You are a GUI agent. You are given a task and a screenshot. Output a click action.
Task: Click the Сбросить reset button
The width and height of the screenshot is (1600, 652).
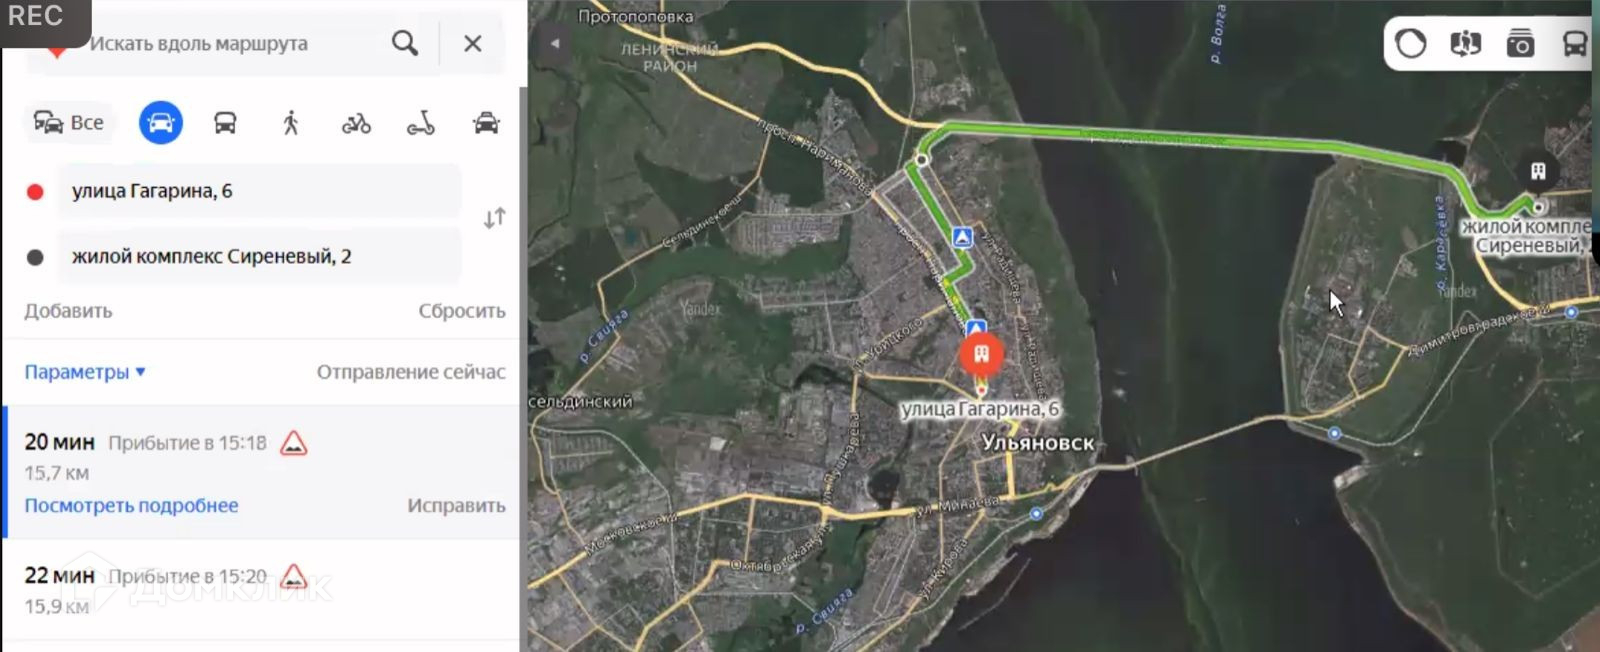pos(462,311)
